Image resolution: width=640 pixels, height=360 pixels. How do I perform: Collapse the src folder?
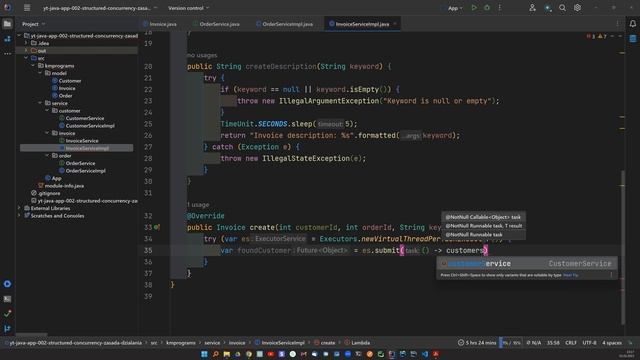click(26, 58)
